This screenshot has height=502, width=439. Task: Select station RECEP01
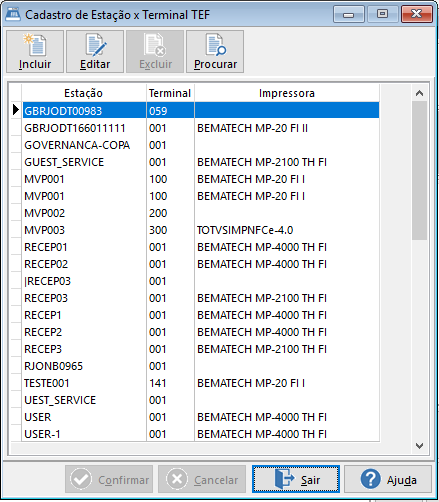click(x=84, y=247)
